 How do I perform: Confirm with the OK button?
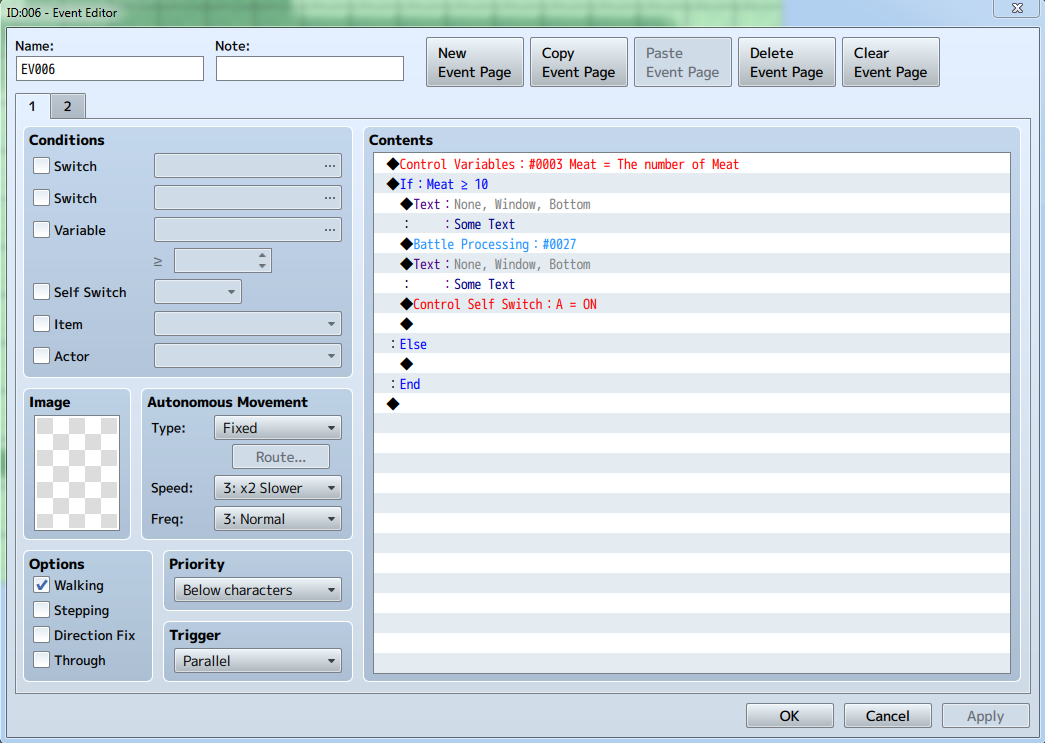pyautogui.click(x=790, y=716)
